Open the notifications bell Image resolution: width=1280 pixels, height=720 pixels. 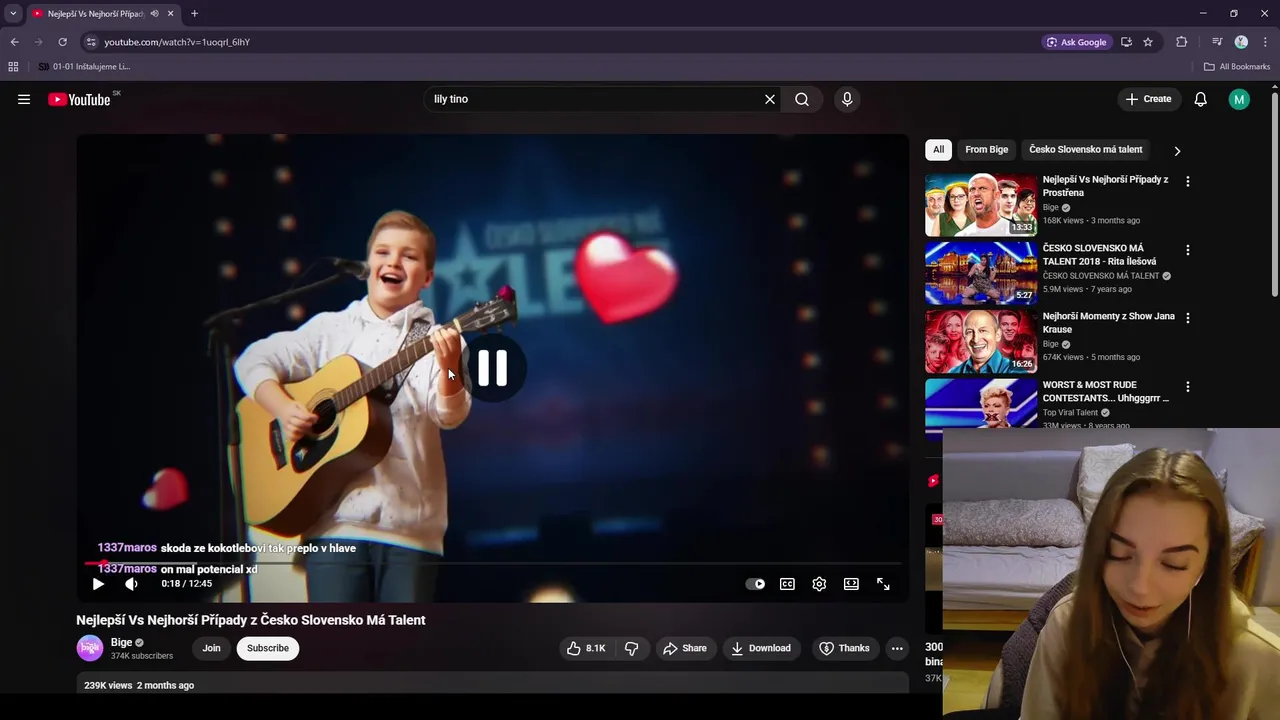tap(1200, 99)
